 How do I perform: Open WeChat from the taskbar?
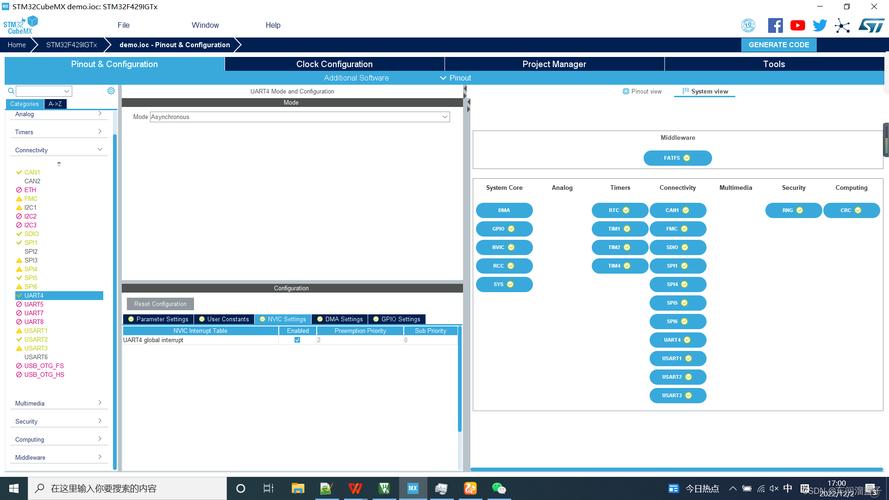[499, 488]
